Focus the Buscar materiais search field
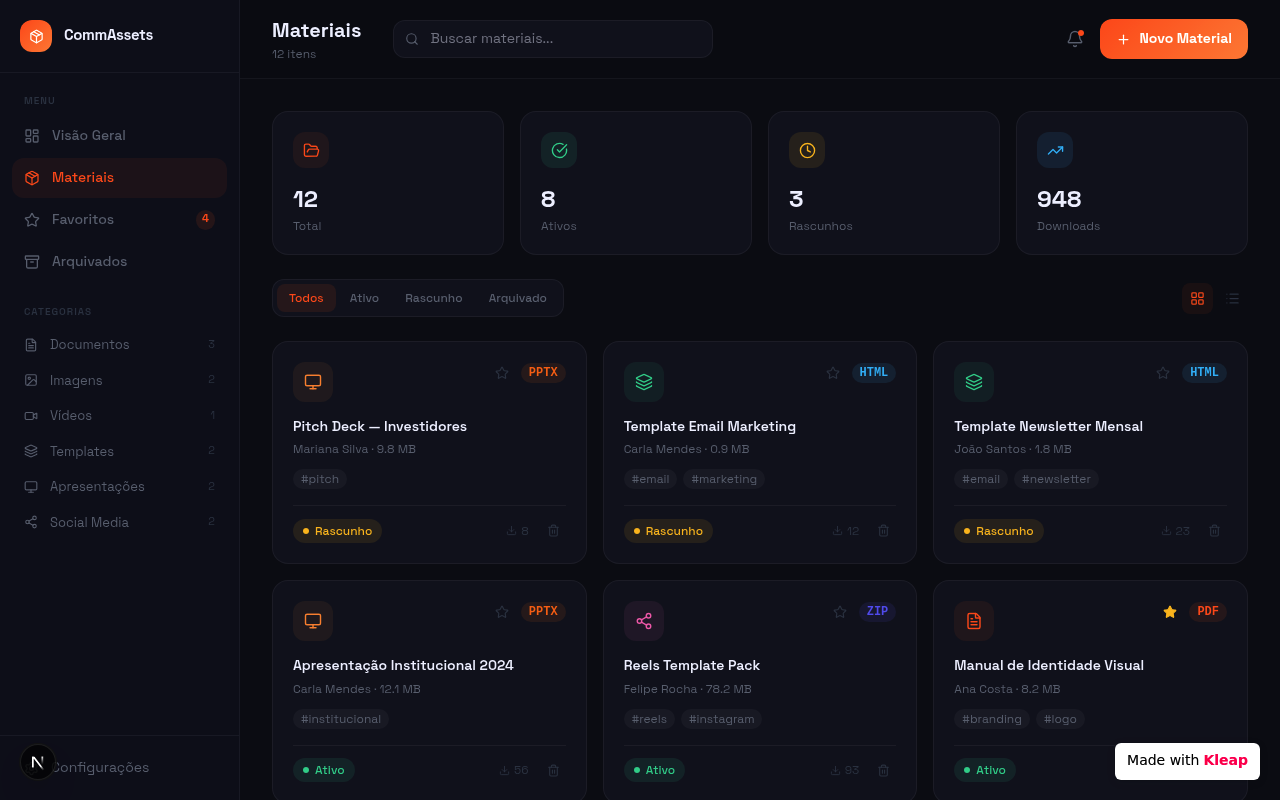 click(553, 39)
